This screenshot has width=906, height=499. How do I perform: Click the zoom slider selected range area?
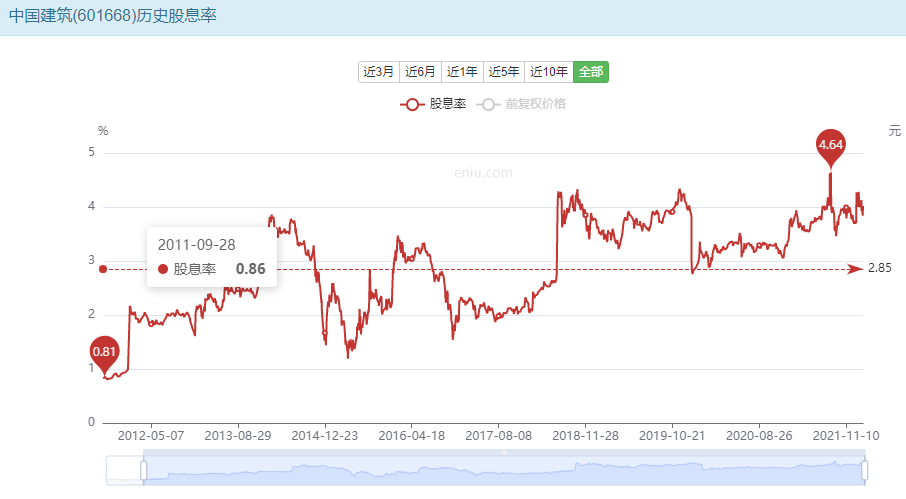[504, 470]
